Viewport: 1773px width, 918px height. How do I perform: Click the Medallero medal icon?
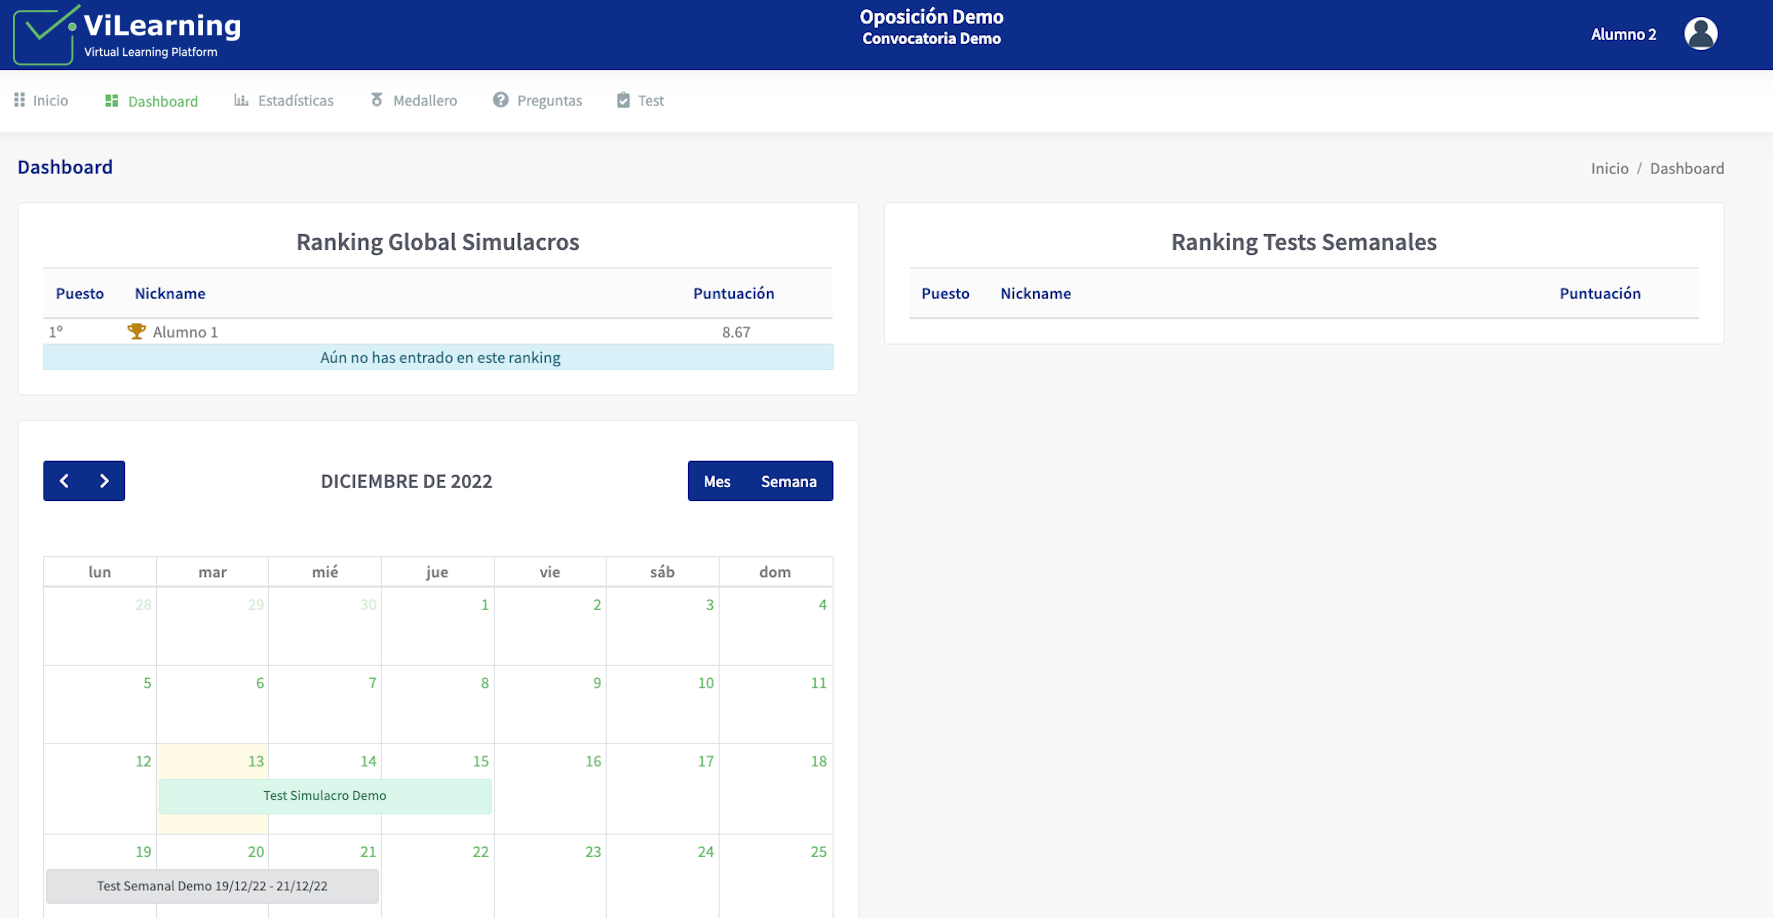[x=377, y=100]
